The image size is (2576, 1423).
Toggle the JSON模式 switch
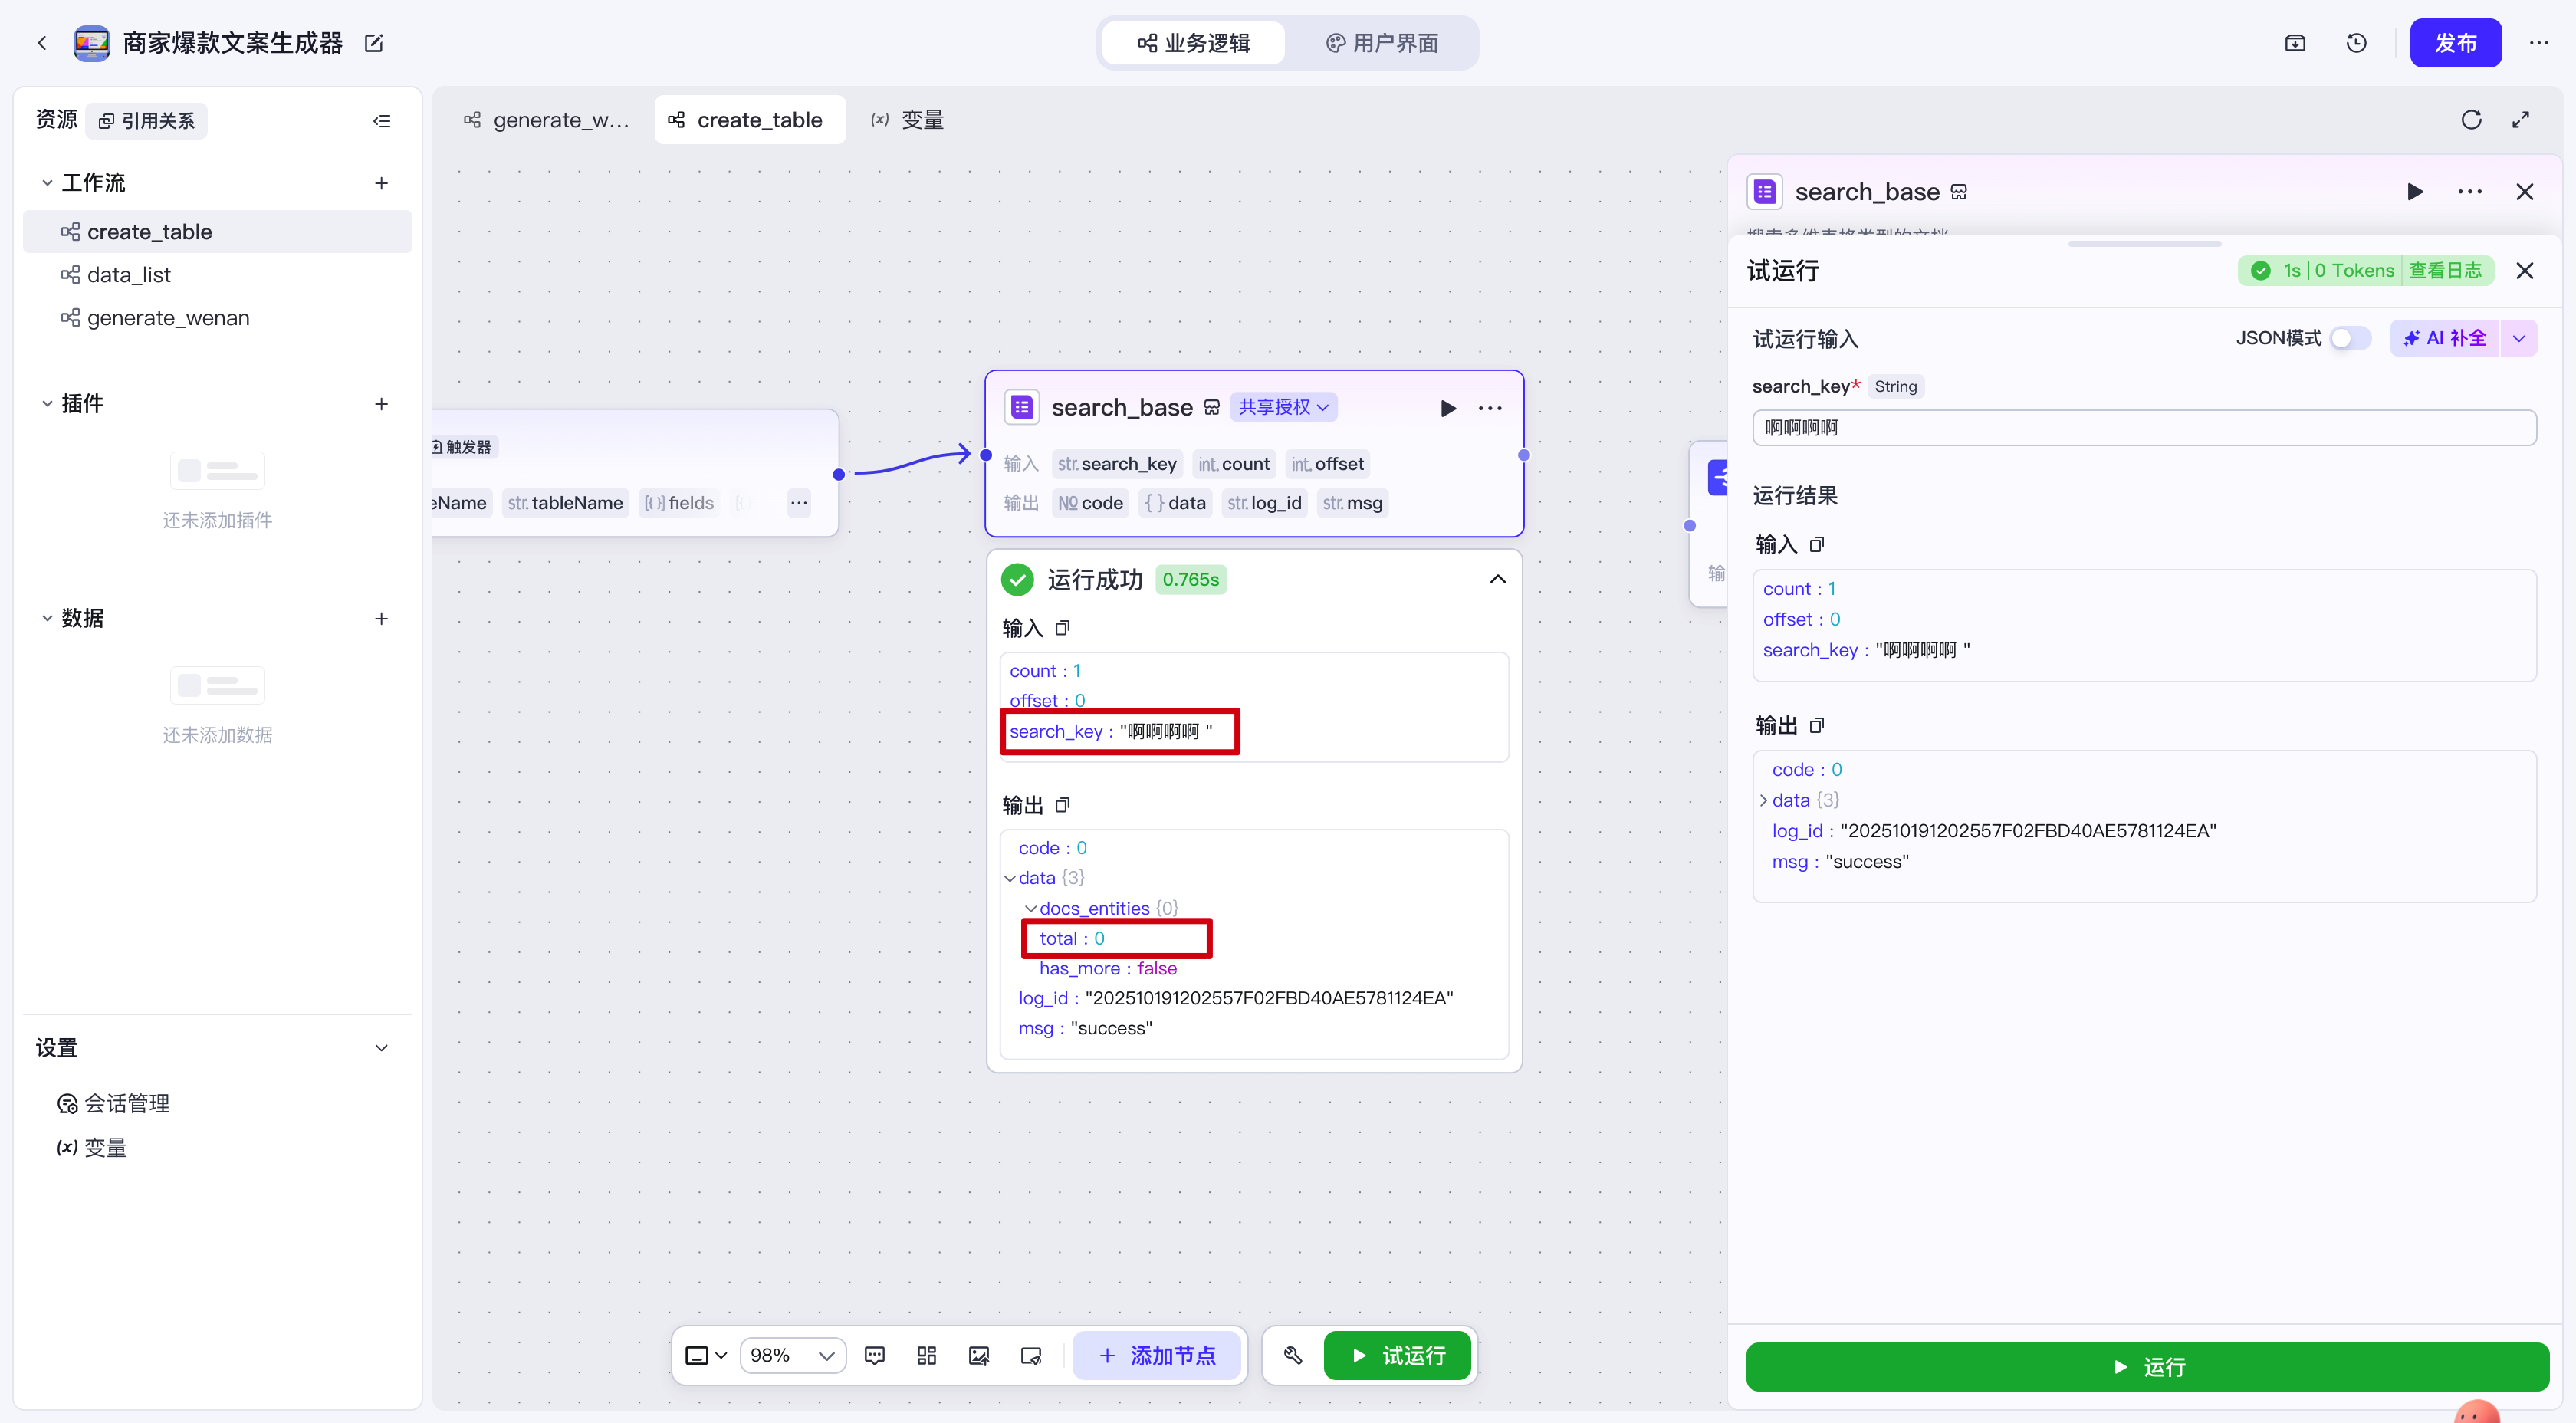pyautogui.click(x=2349, y=338)
